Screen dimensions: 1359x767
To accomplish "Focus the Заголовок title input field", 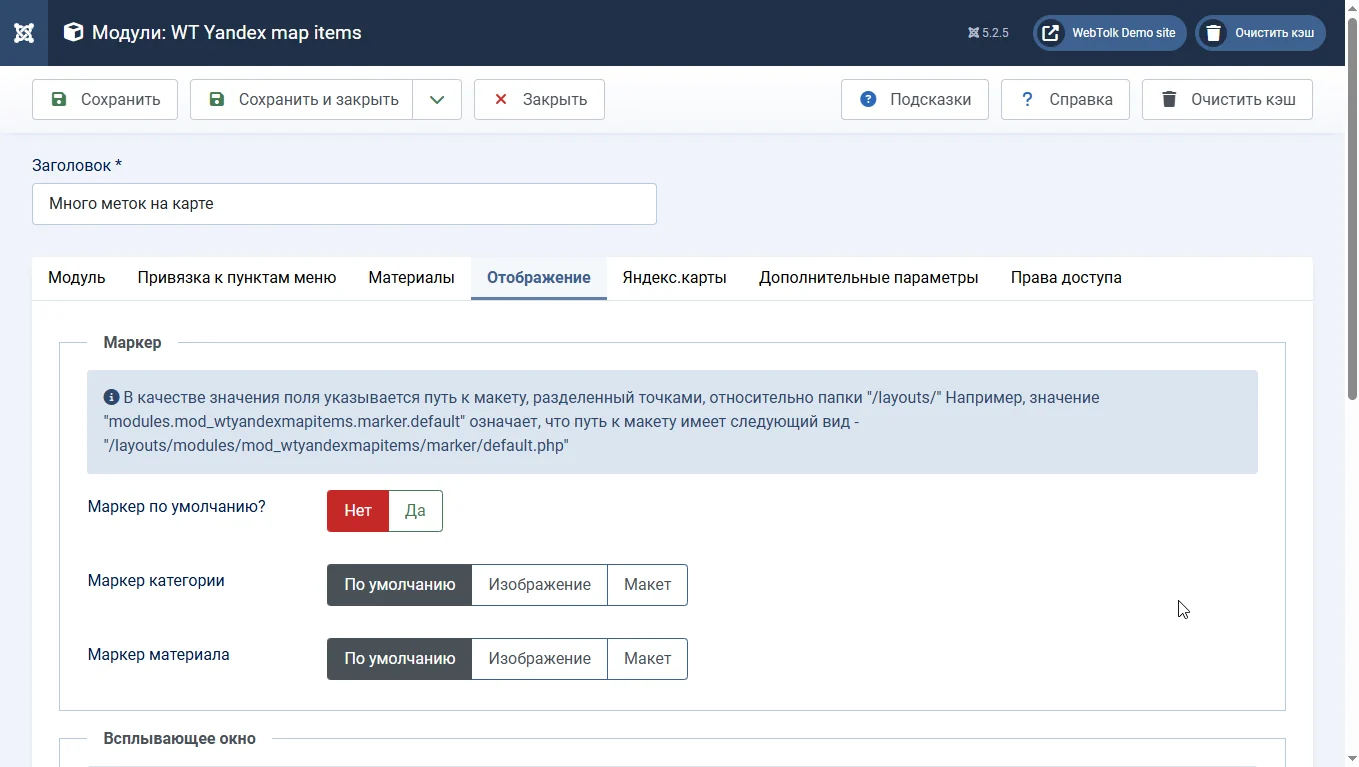I will point(344,204).
